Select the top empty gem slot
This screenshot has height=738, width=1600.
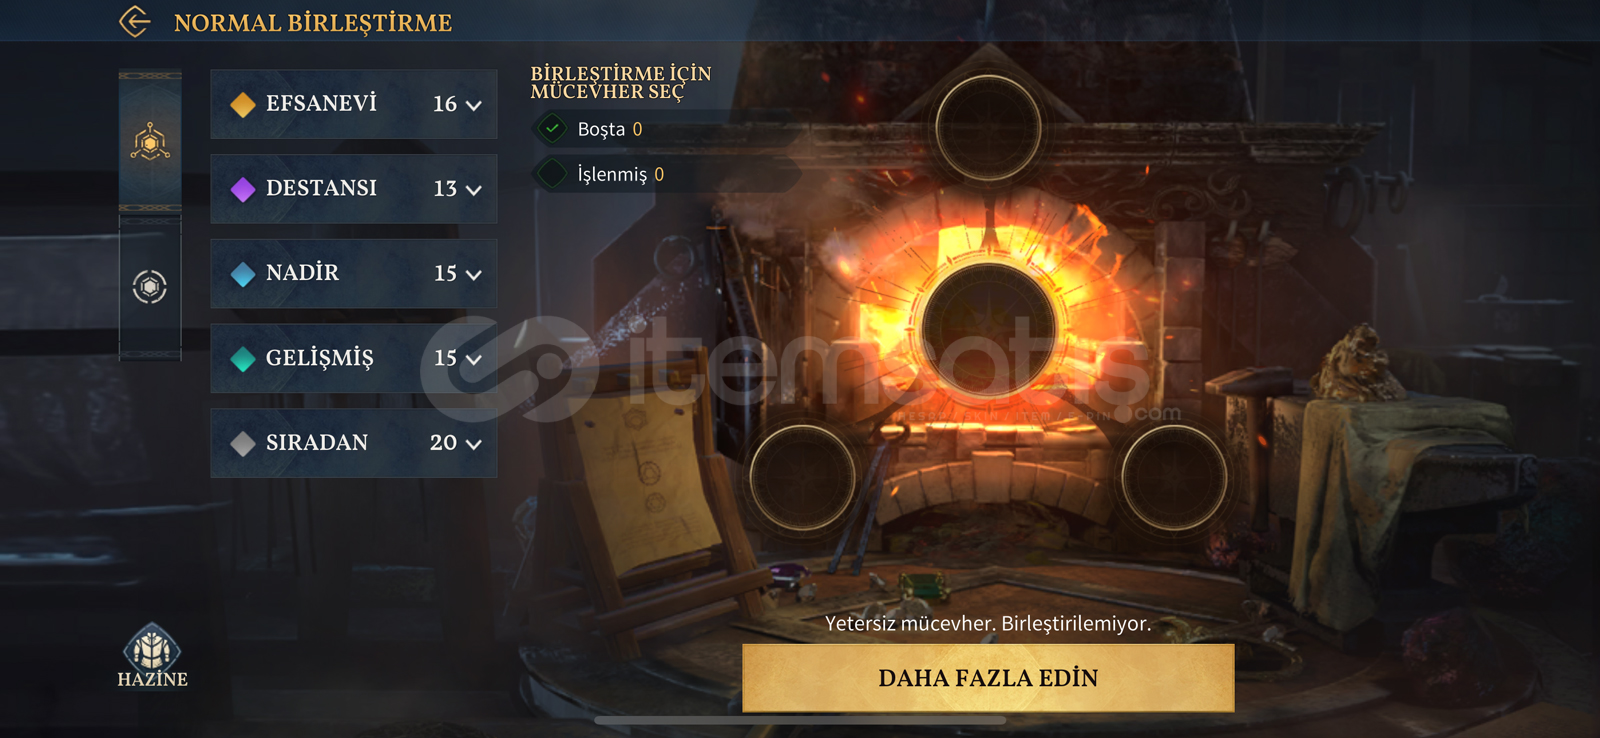988,128
